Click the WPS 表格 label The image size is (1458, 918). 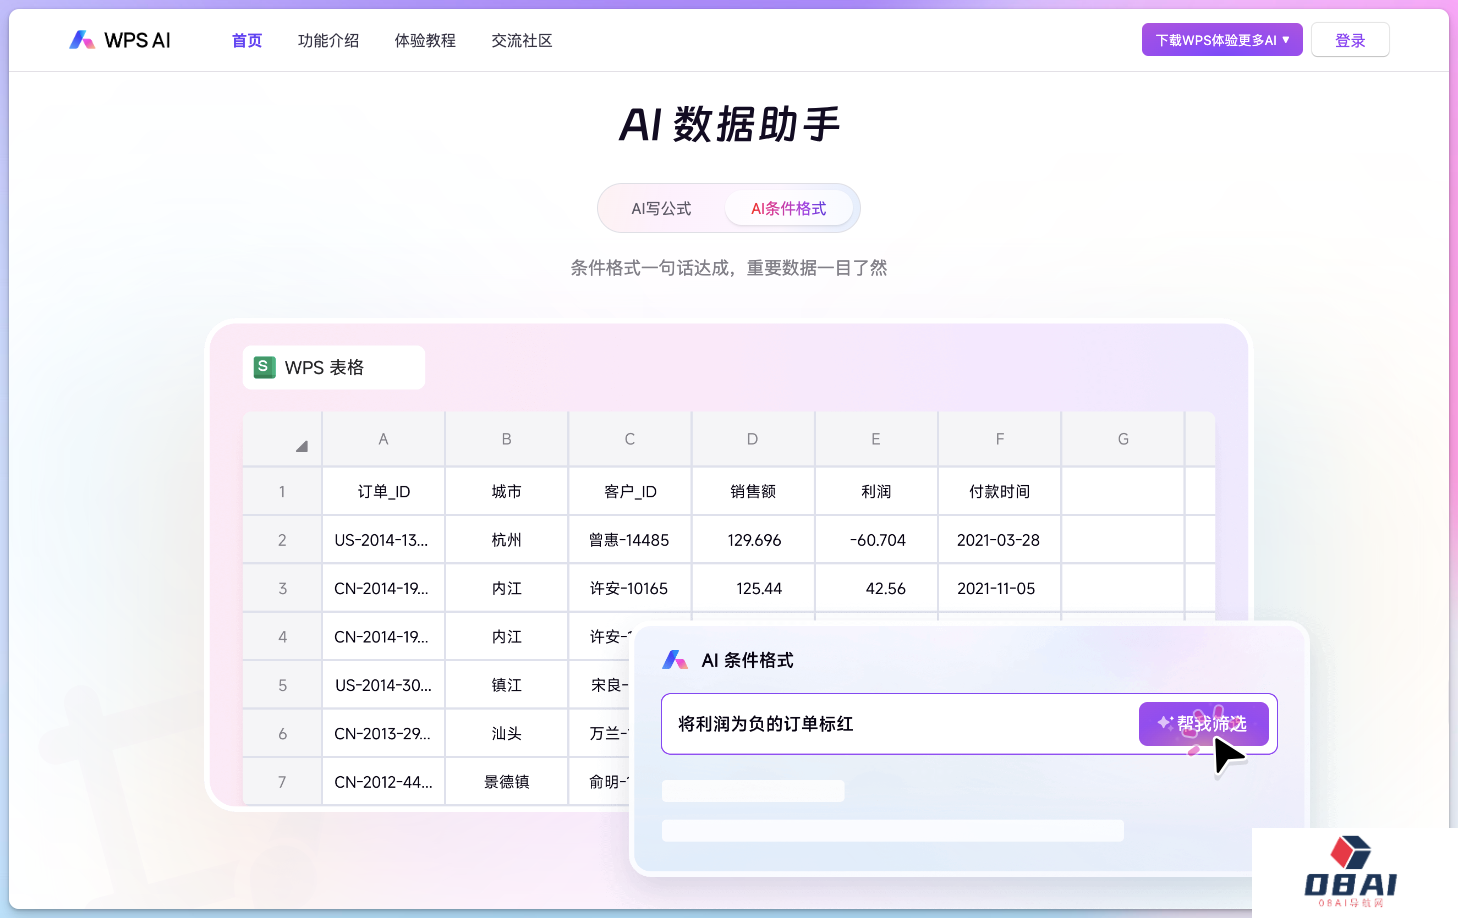pos(324,367)
